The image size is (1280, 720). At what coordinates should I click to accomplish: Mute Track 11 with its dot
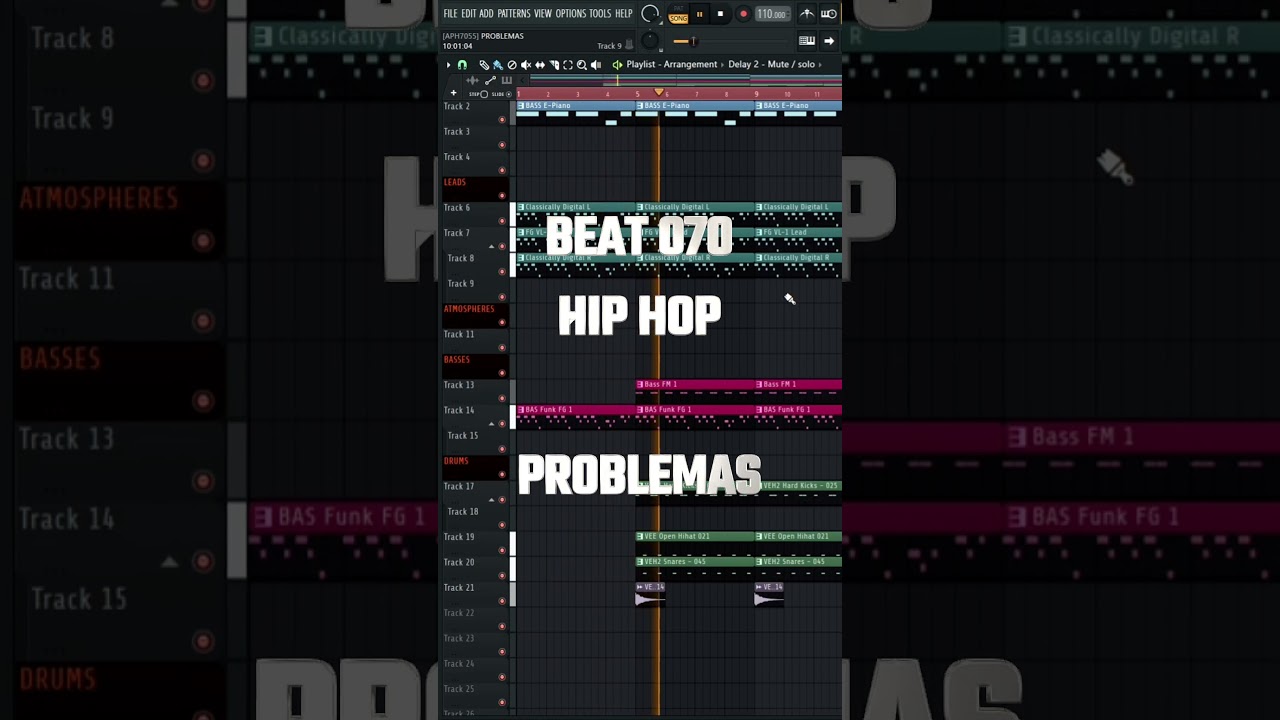tap(502, 347)
